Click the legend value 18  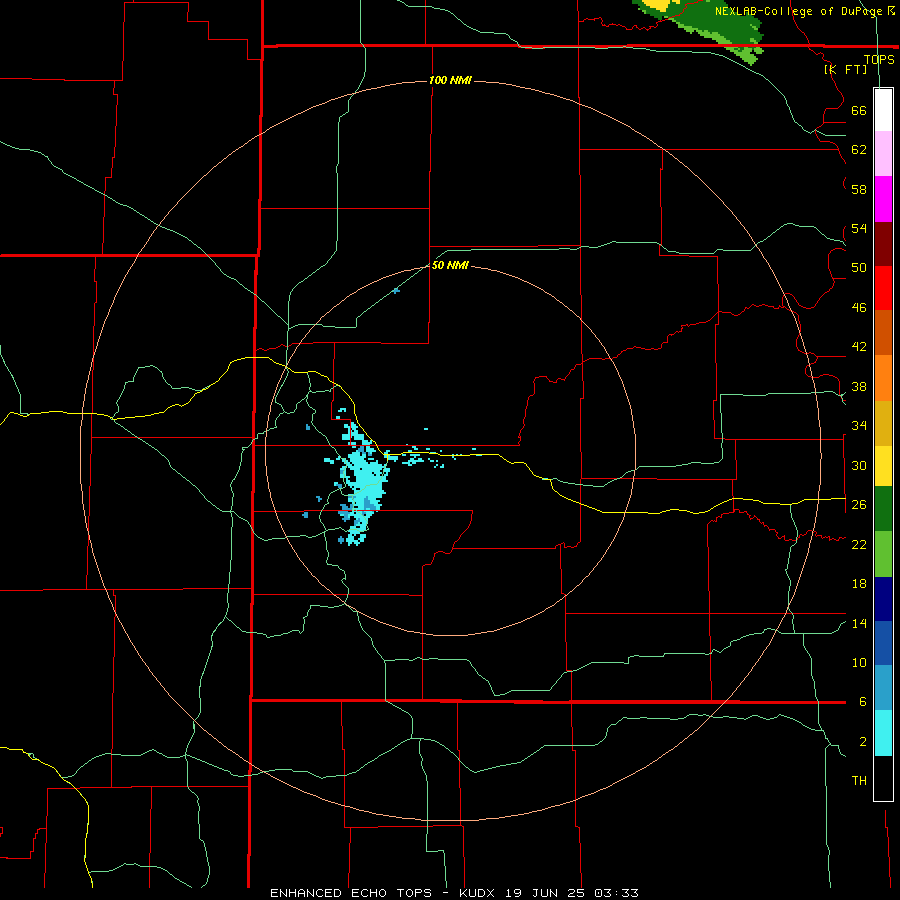pyautogui.click(x=859, y=584)
